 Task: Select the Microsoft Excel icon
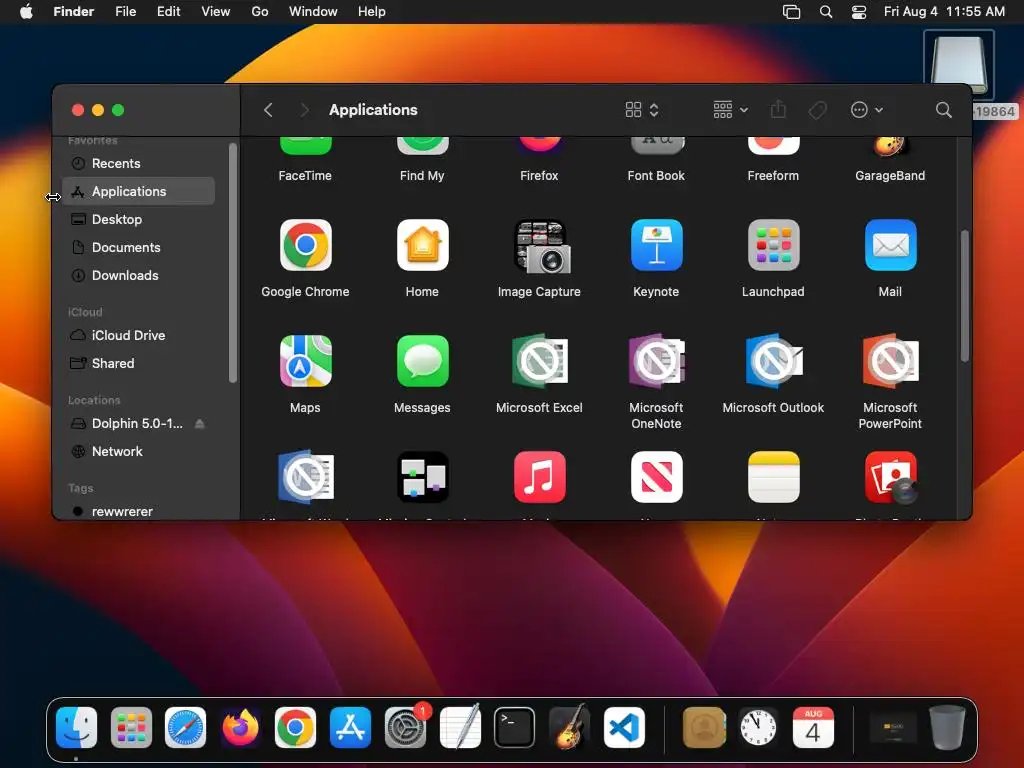[539, 361]
